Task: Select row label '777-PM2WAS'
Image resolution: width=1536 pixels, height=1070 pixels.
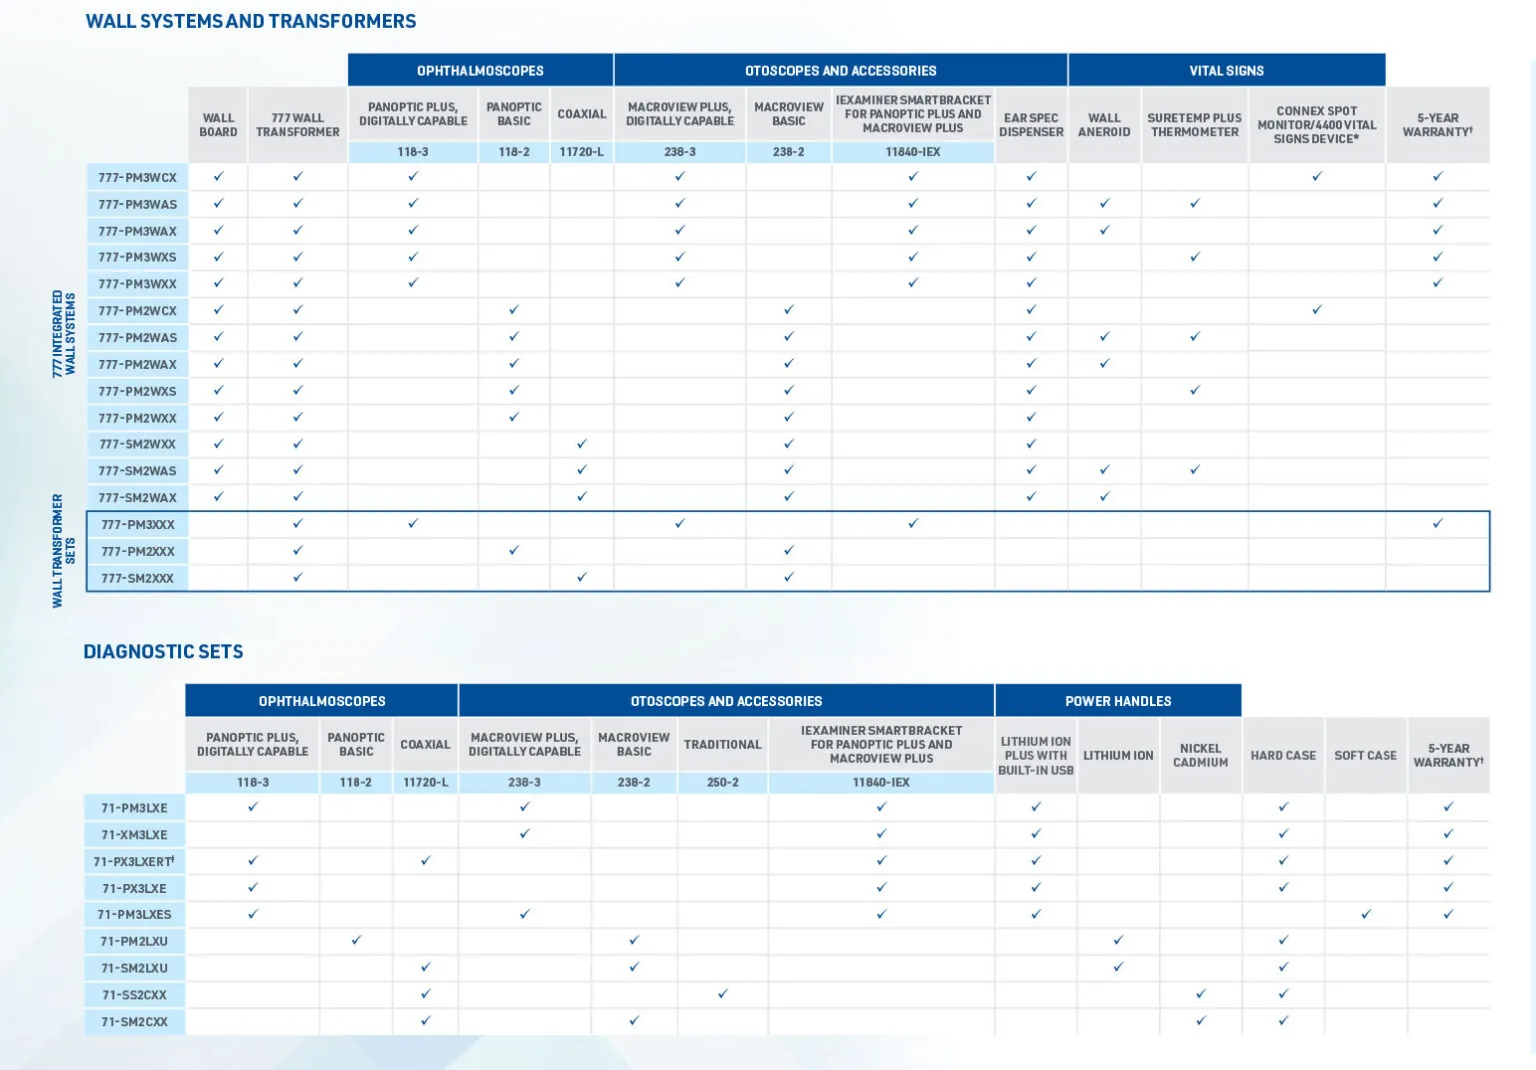Action: tap(137, 338)
